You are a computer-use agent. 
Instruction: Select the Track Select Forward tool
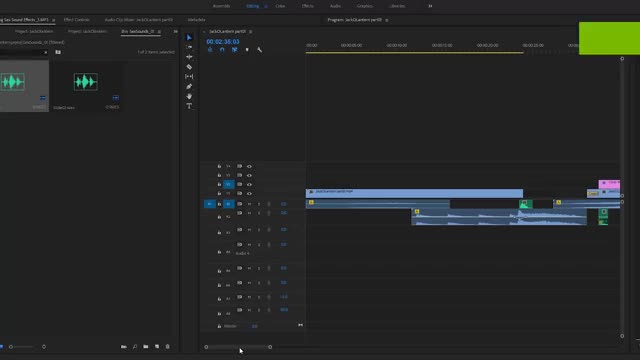pyautogui.click(x=189, y=47)
